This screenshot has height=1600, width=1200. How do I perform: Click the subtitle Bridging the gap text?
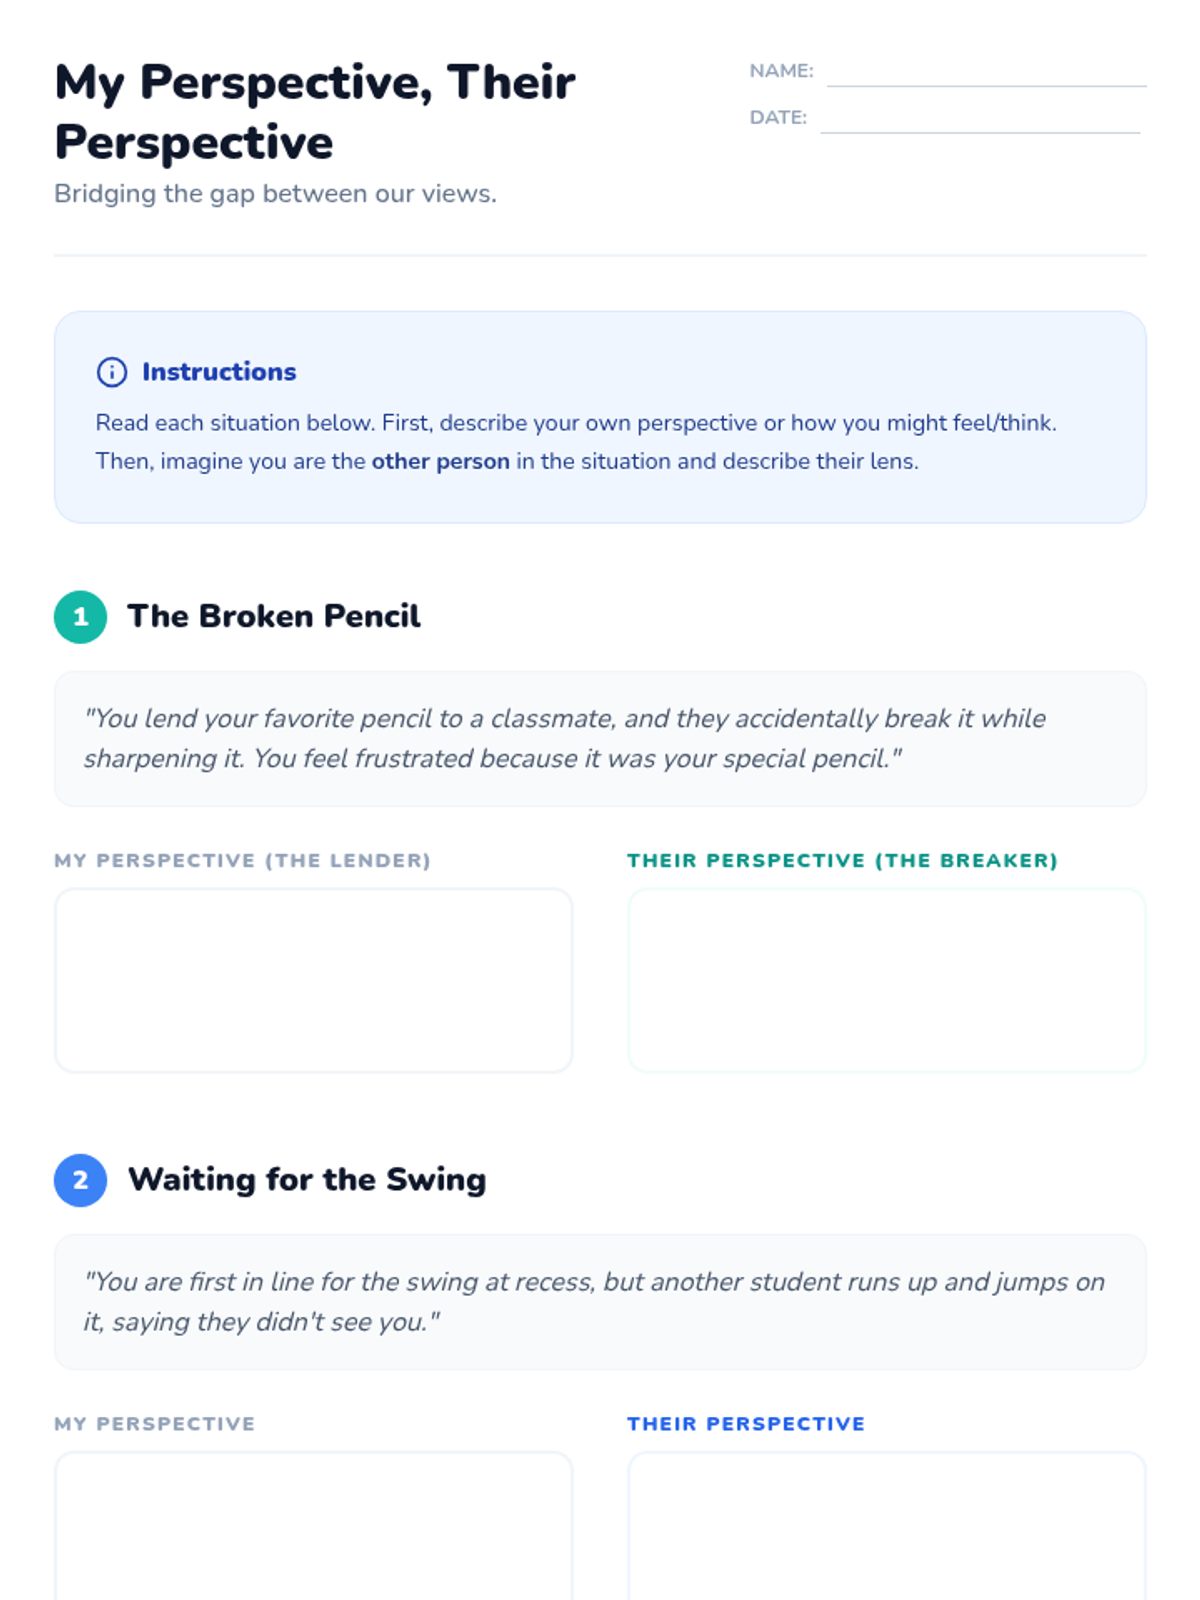pos(275,193)
